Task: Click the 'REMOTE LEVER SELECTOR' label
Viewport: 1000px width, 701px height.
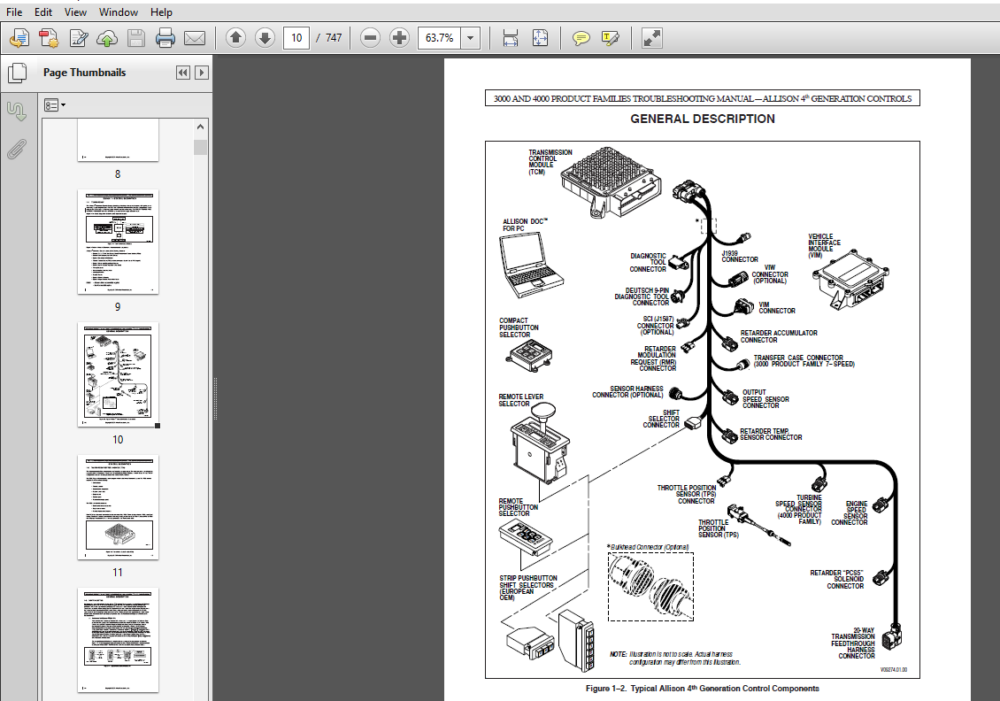Action: click(521, 400)
